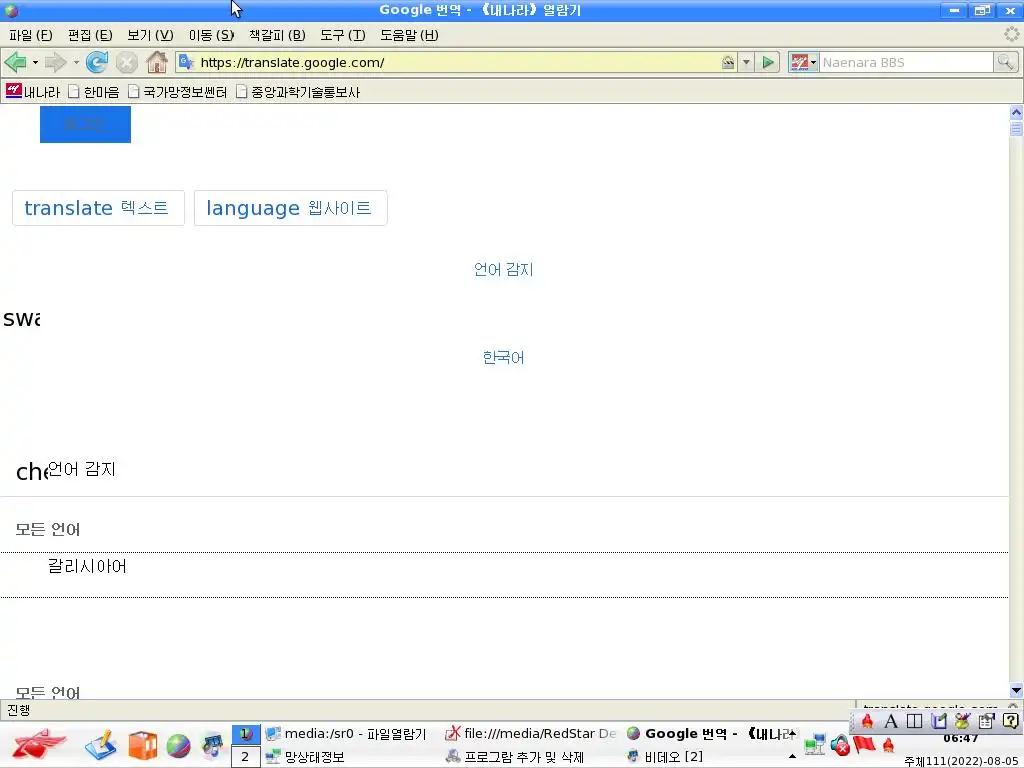Click the site identity icon in address bar
1024x768 pixels.
[x=728, y=63]
